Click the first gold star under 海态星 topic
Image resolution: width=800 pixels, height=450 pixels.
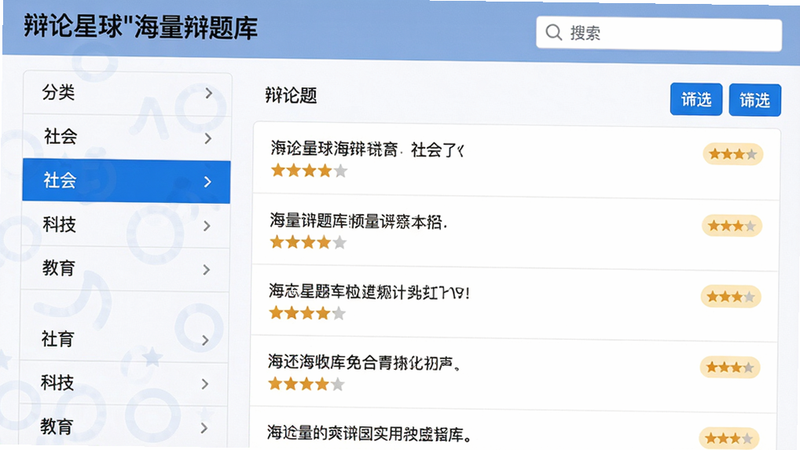tap(276, 313)
